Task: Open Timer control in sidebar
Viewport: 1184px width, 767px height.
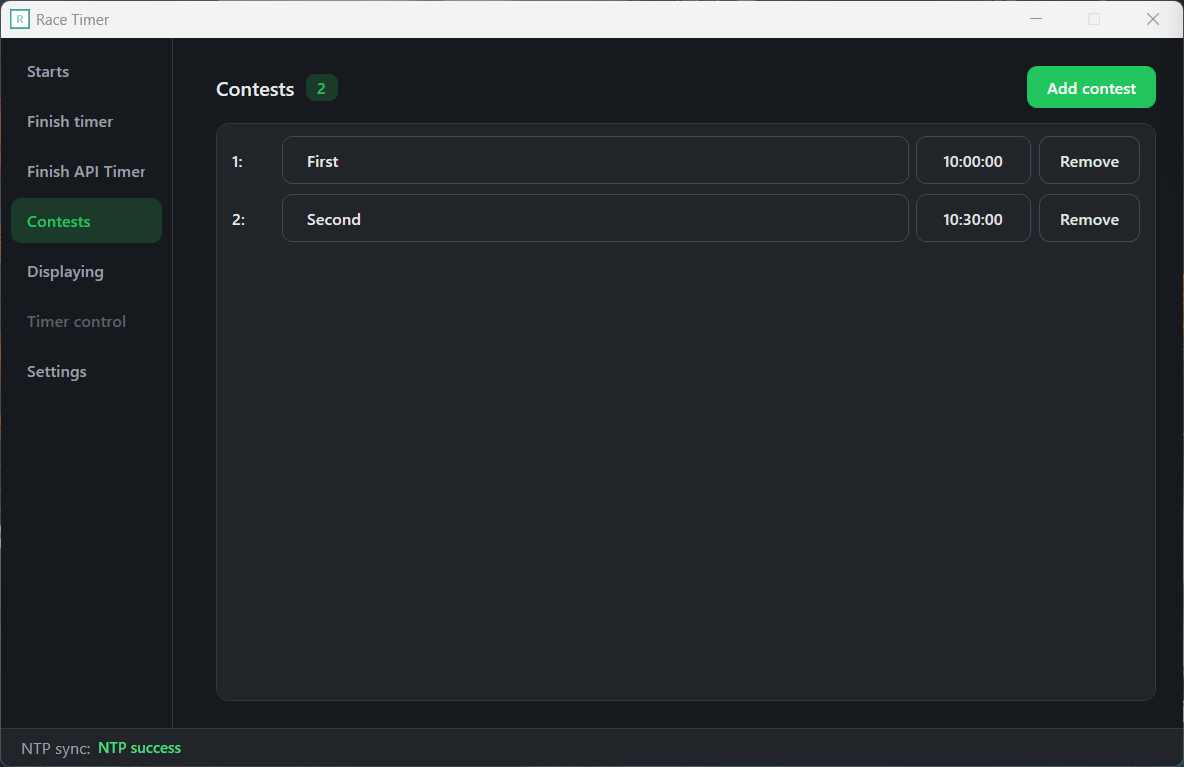Action: (x=86, y=322)
